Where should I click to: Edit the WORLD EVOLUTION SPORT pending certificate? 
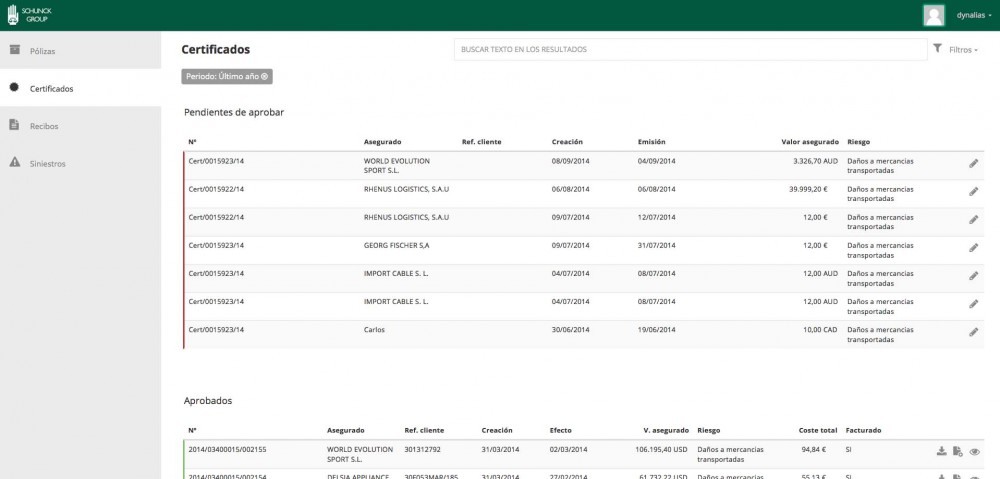[973, 163]
